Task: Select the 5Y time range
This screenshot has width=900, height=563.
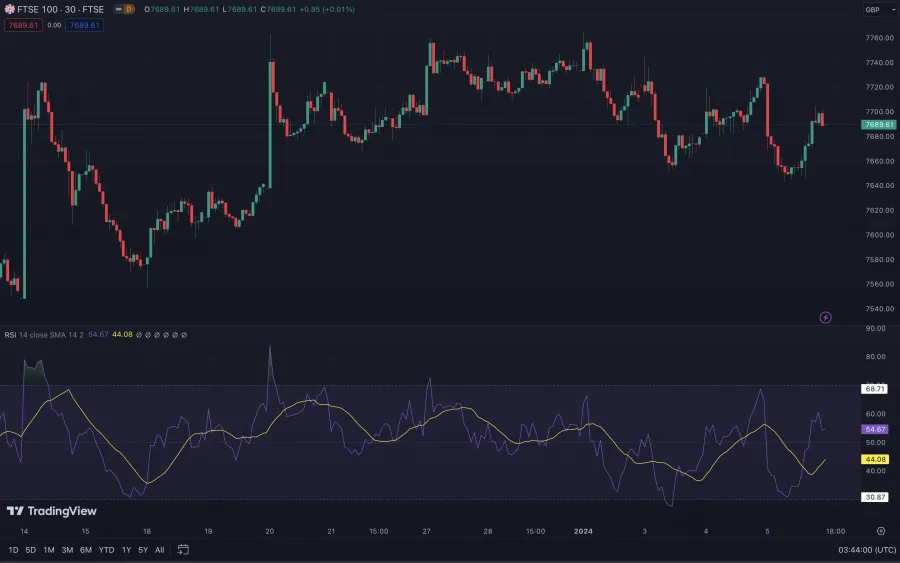Action: click(143, 550)
